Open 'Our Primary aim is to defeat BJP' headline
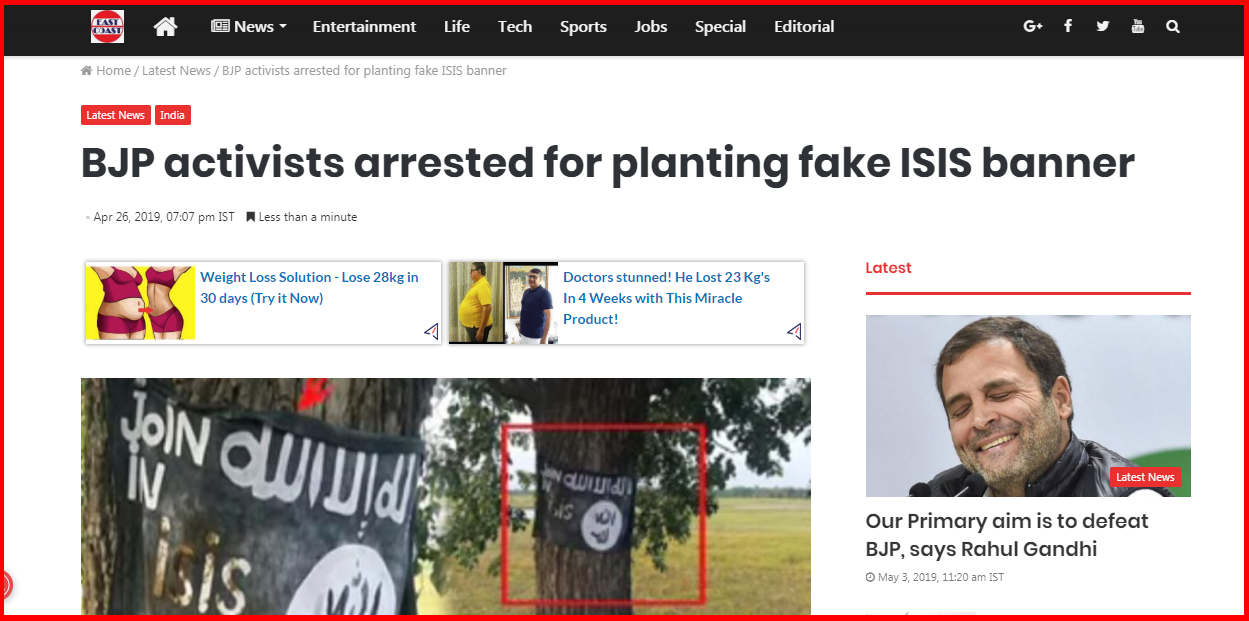The height and width of the screenshot is (621, 1249). tap(1007, 535)
